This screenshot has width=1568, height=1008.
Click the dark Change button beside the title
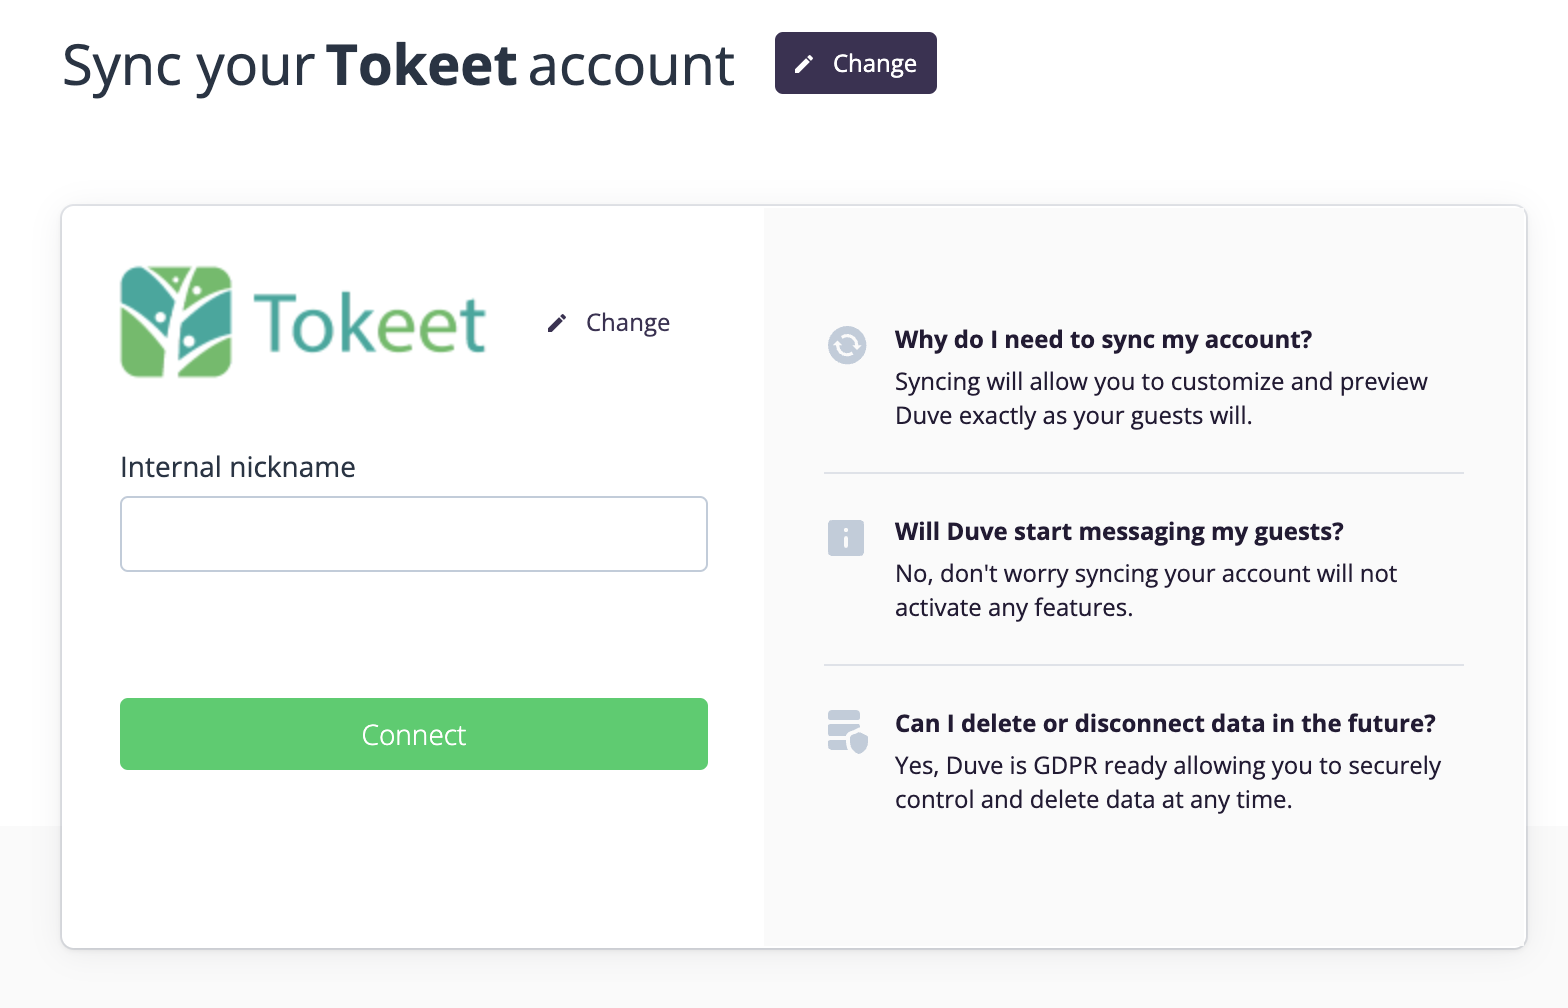tap(855, 63)
